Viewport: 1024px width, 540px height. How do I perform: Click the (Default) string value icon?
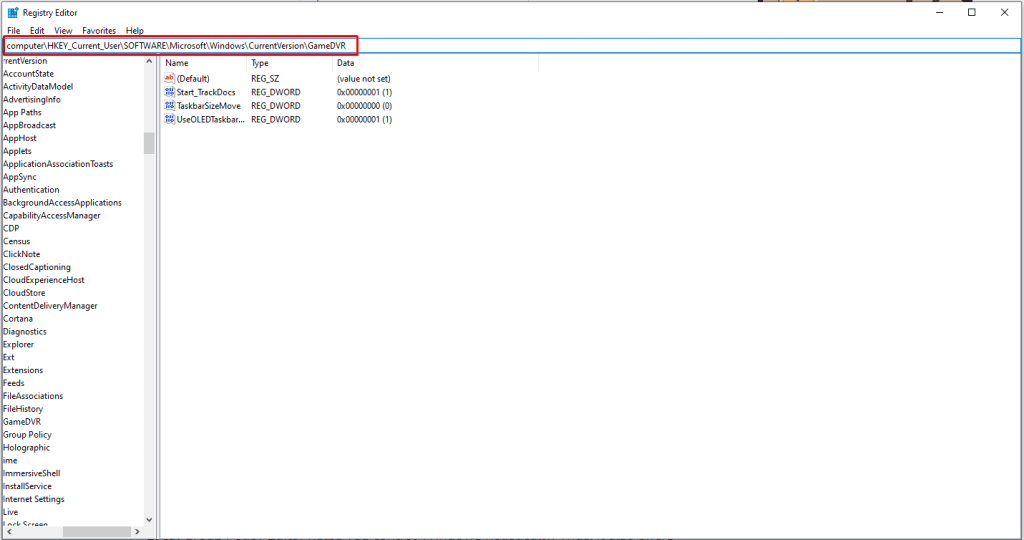(170, 78)
